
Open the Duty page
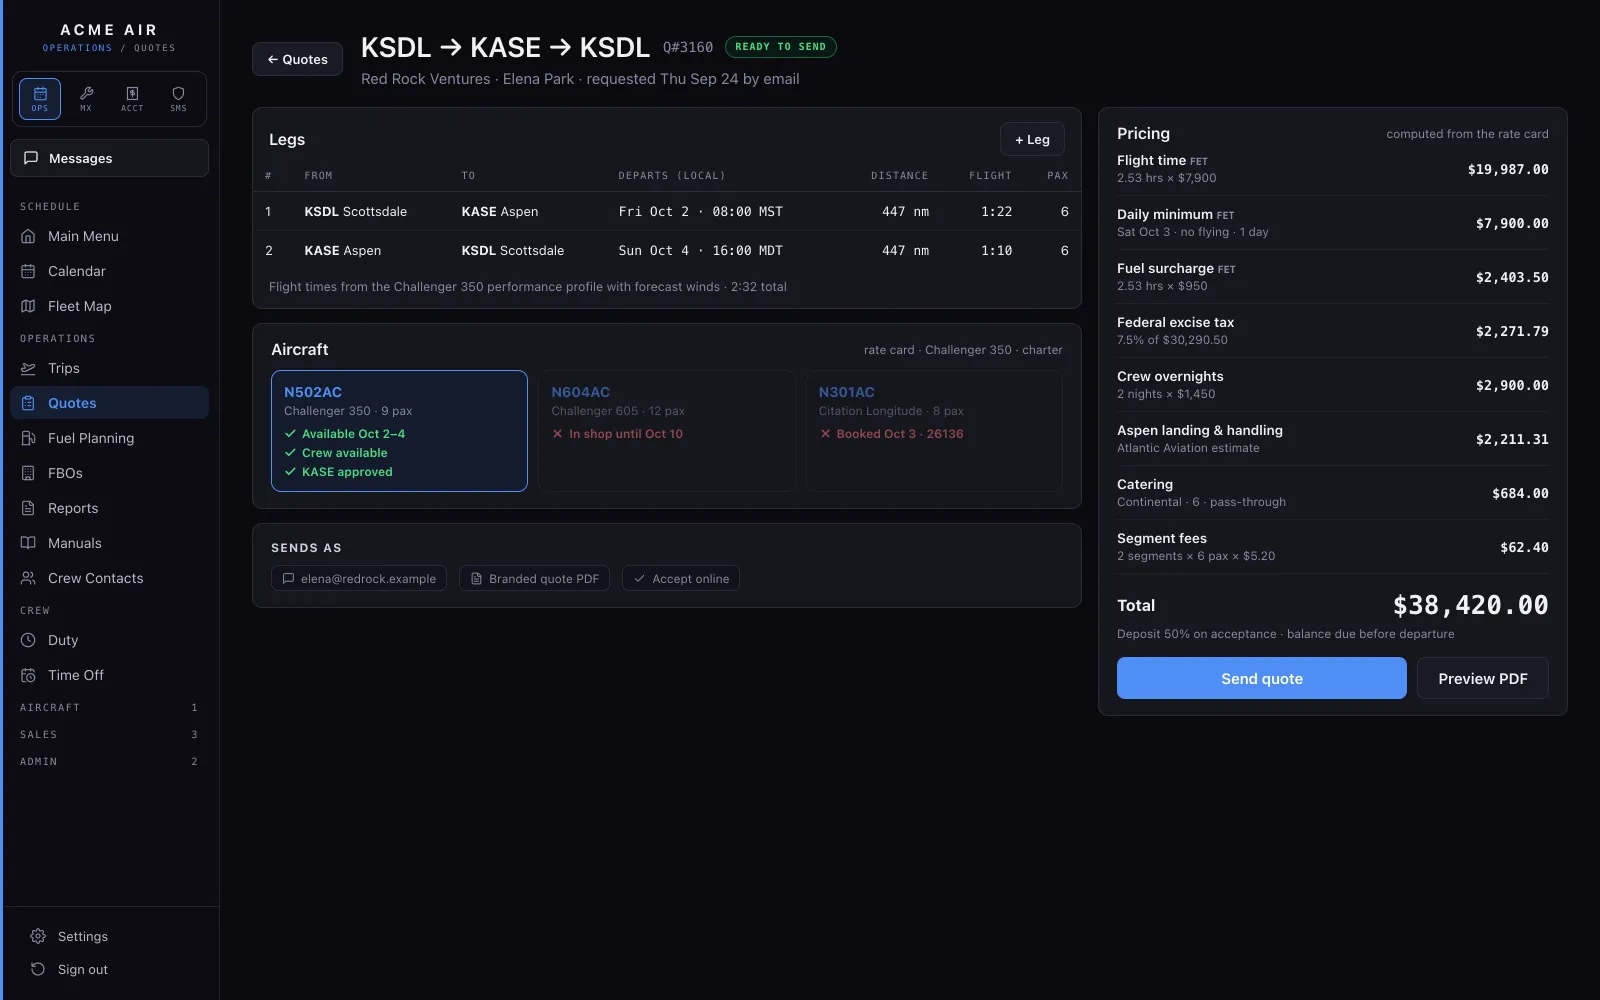click(110, 640)
